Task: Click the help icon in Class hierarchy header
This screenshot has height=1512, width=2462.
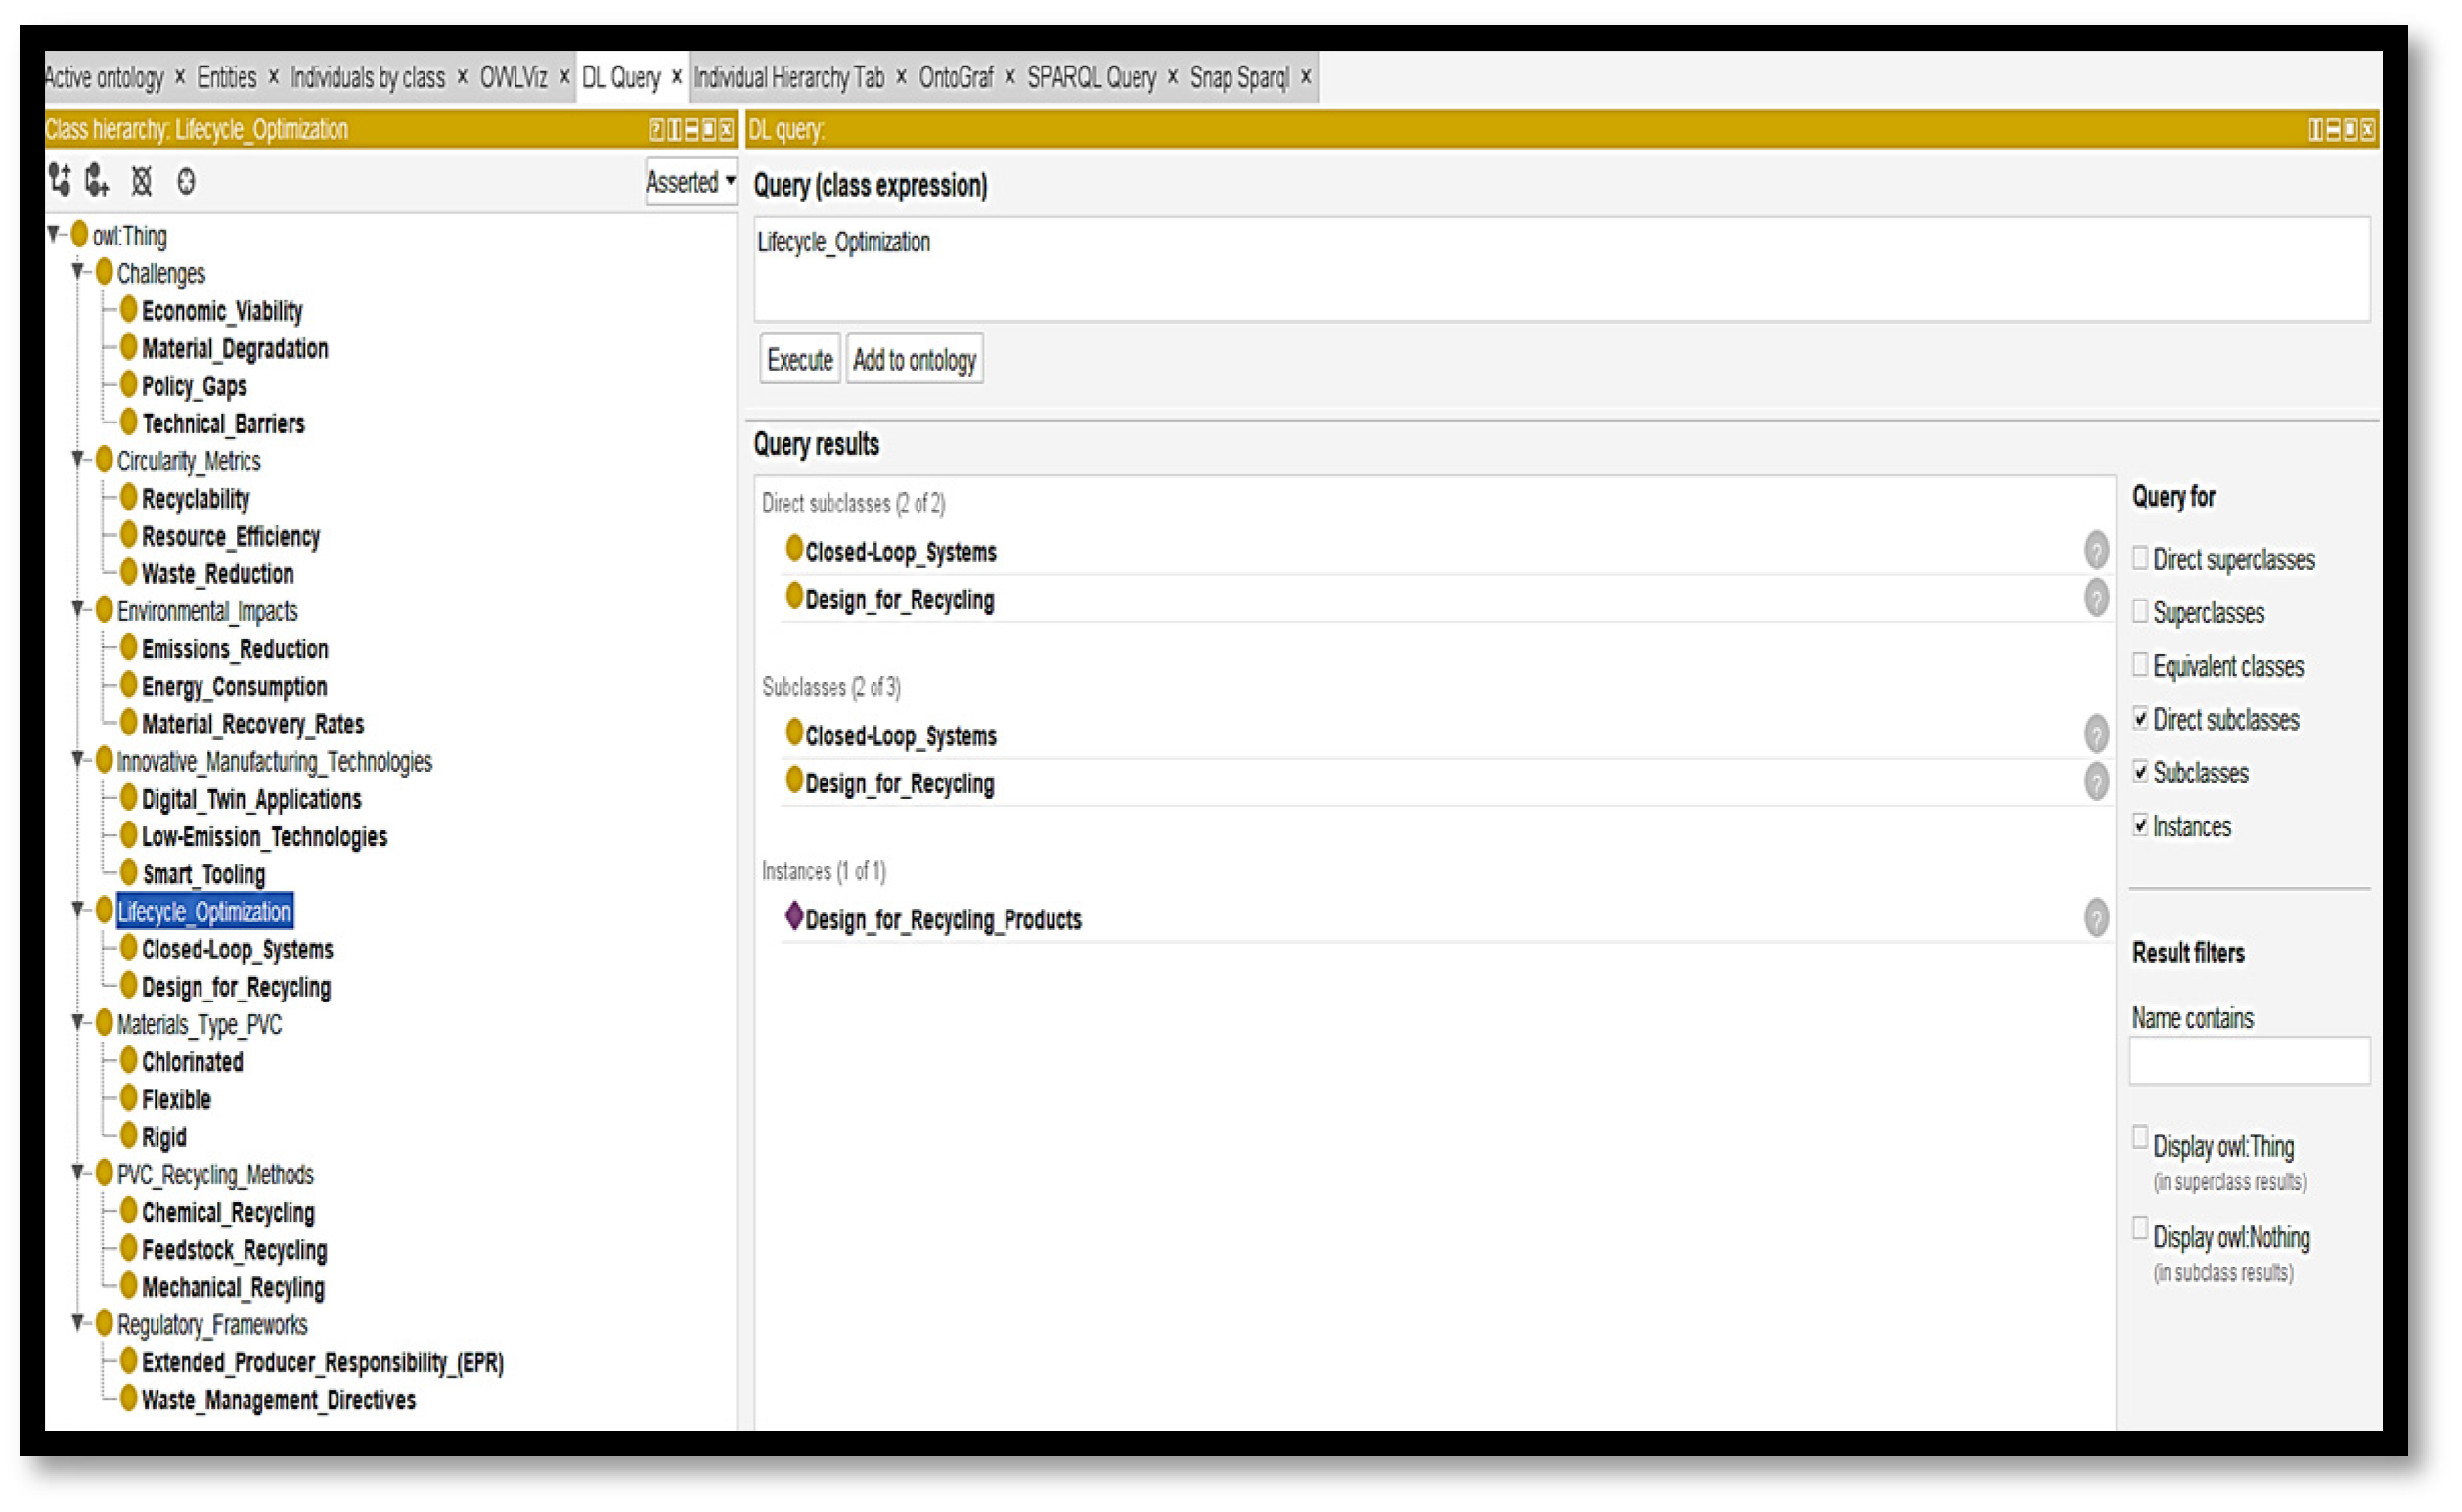Action: pyautogui.click(x=656, y=130)
